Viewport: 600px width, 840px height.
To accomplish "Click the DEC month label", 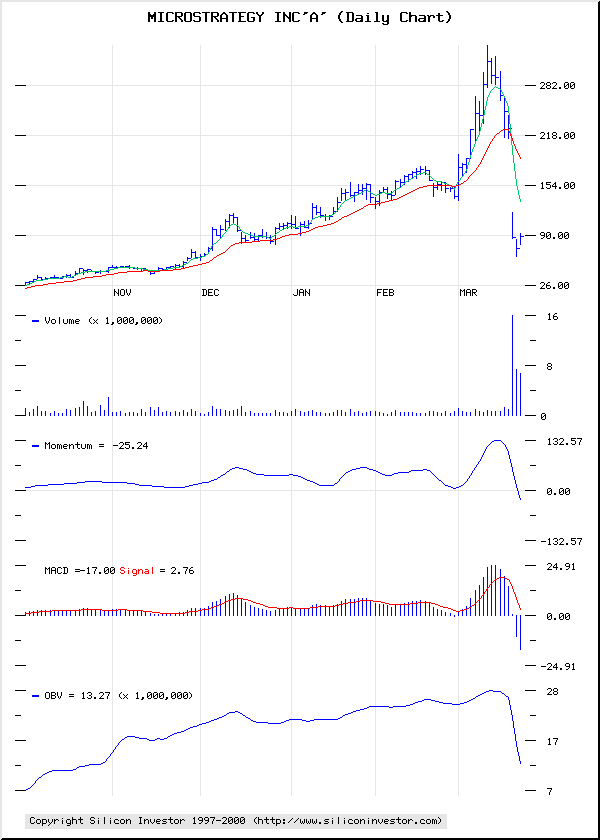I will tap(210, 292).
